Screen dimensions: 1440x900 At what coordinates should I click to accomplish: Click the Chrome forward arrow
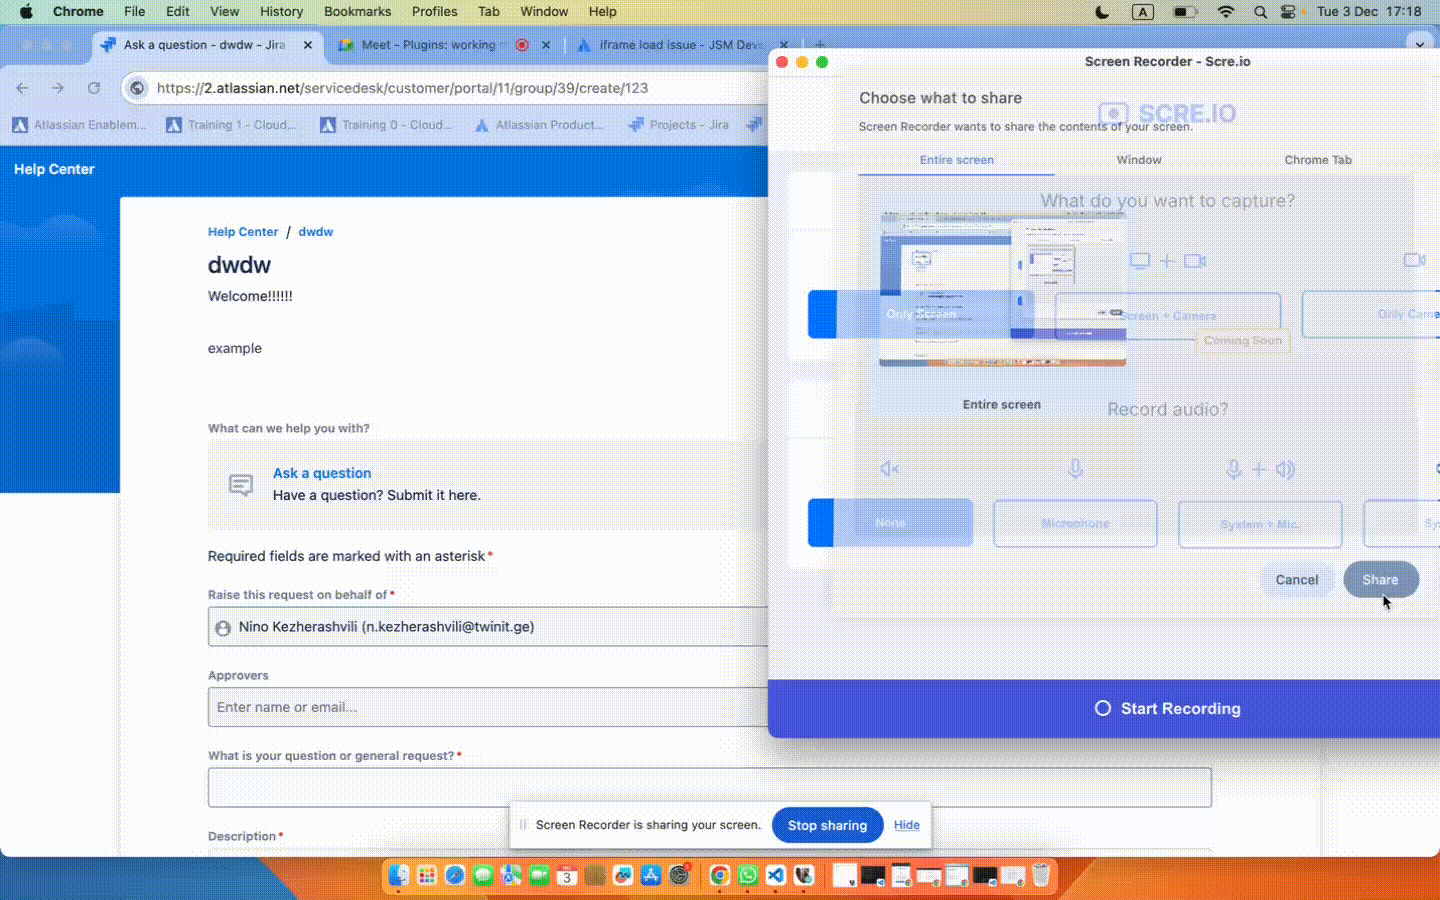click(58, 88)
